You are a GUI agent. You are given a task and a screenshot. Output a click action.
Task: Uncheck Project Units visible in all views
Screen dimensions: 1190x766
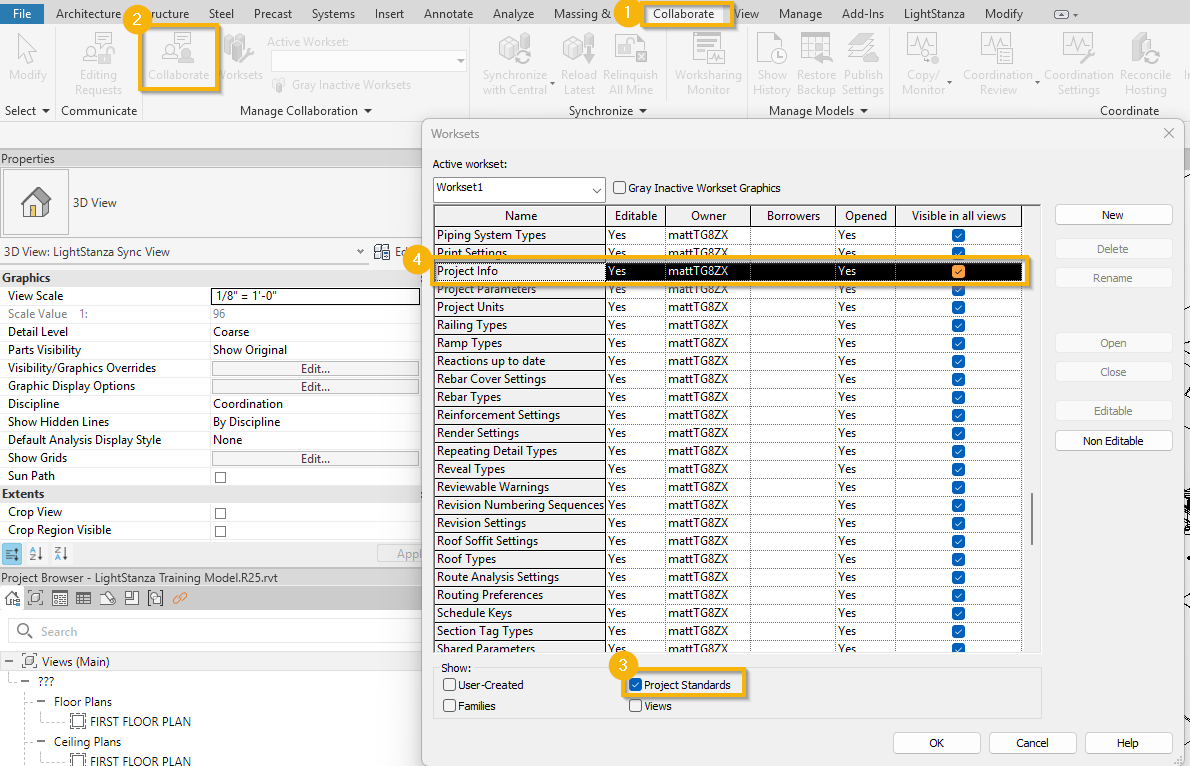point(959,307)
